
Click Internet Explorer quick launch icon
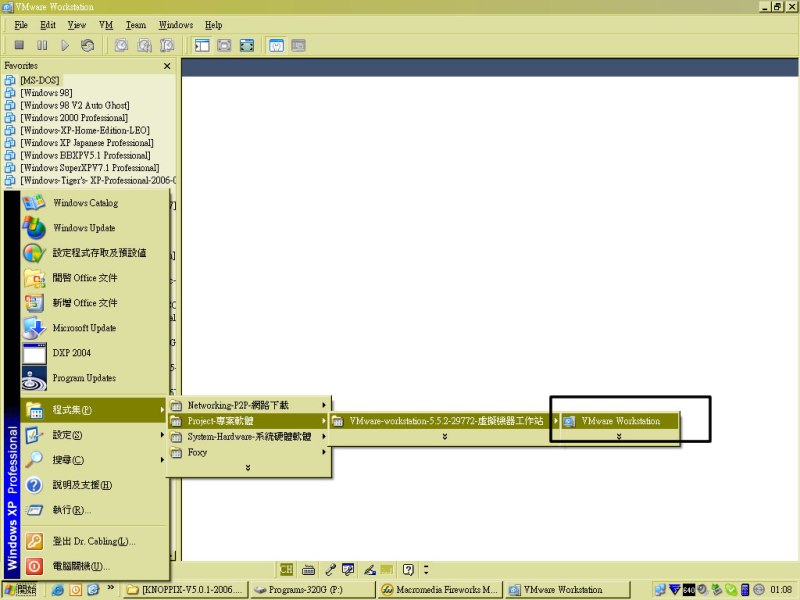tap(57, 589)
